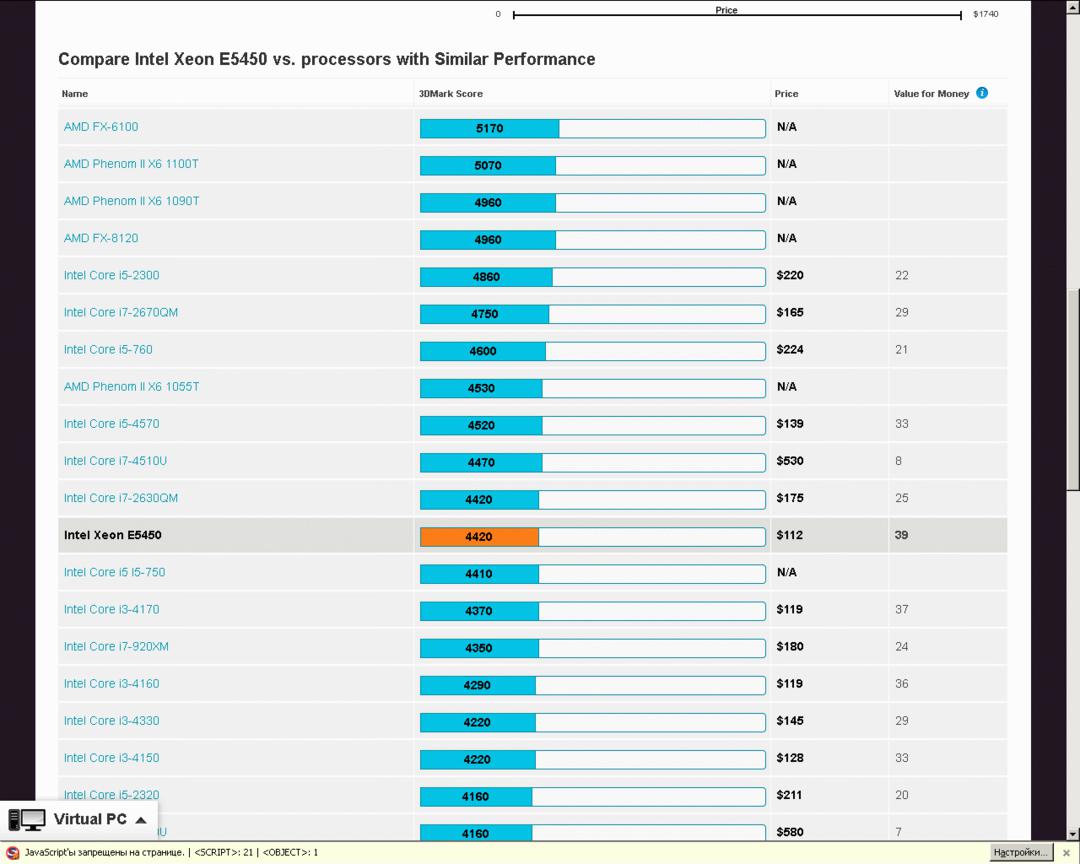Image resolution: width=1080 pixels, height=864 pixels.
Task: Click the $1740 maximum price label
Action: [986, 14]
